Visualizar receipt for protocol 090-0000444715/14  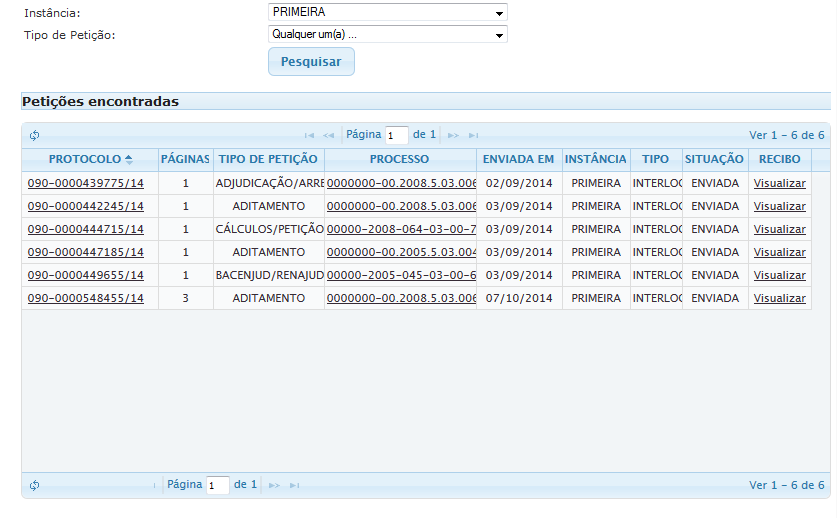pyautogui.click(x=779, y=229)
